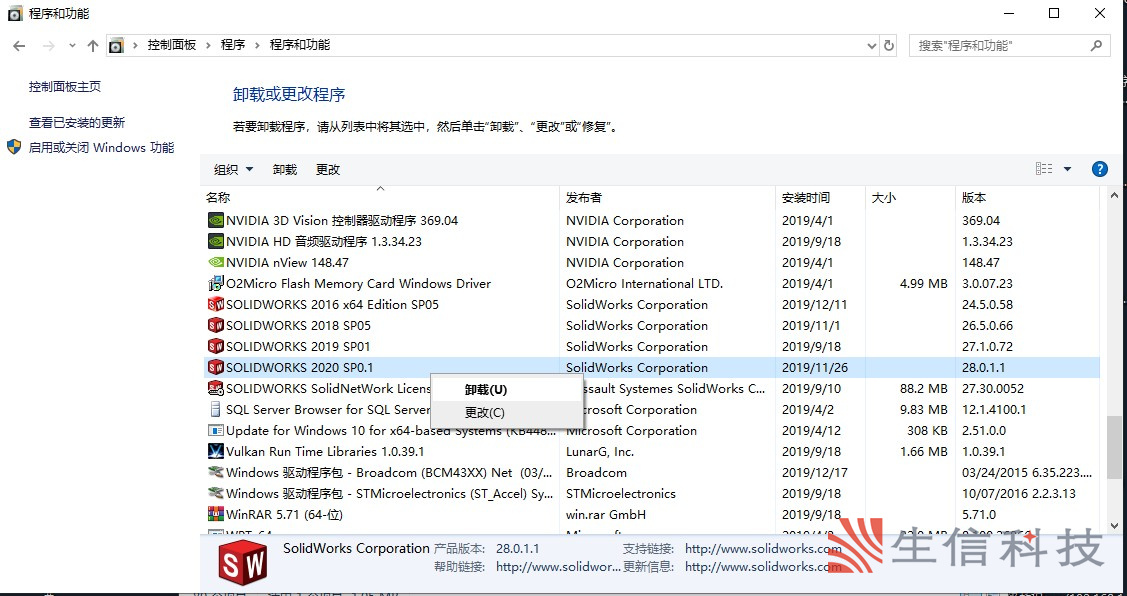Click the Update for Windows 10 icon
Viewport: 1127px width, 596px height.
(x=215, y=430)
